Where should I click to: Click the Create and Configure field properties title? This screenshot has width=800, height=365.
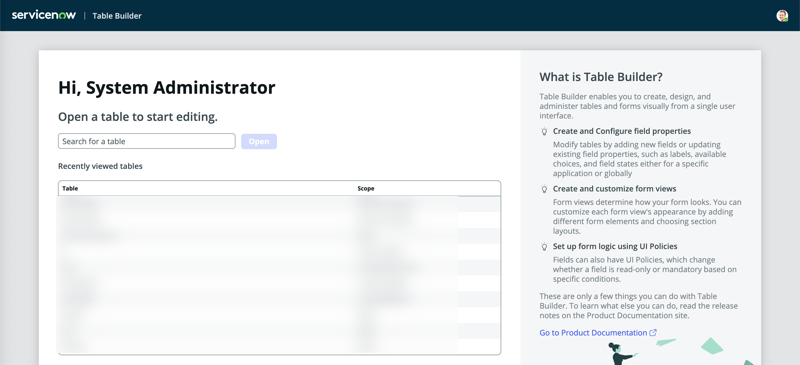622,131
